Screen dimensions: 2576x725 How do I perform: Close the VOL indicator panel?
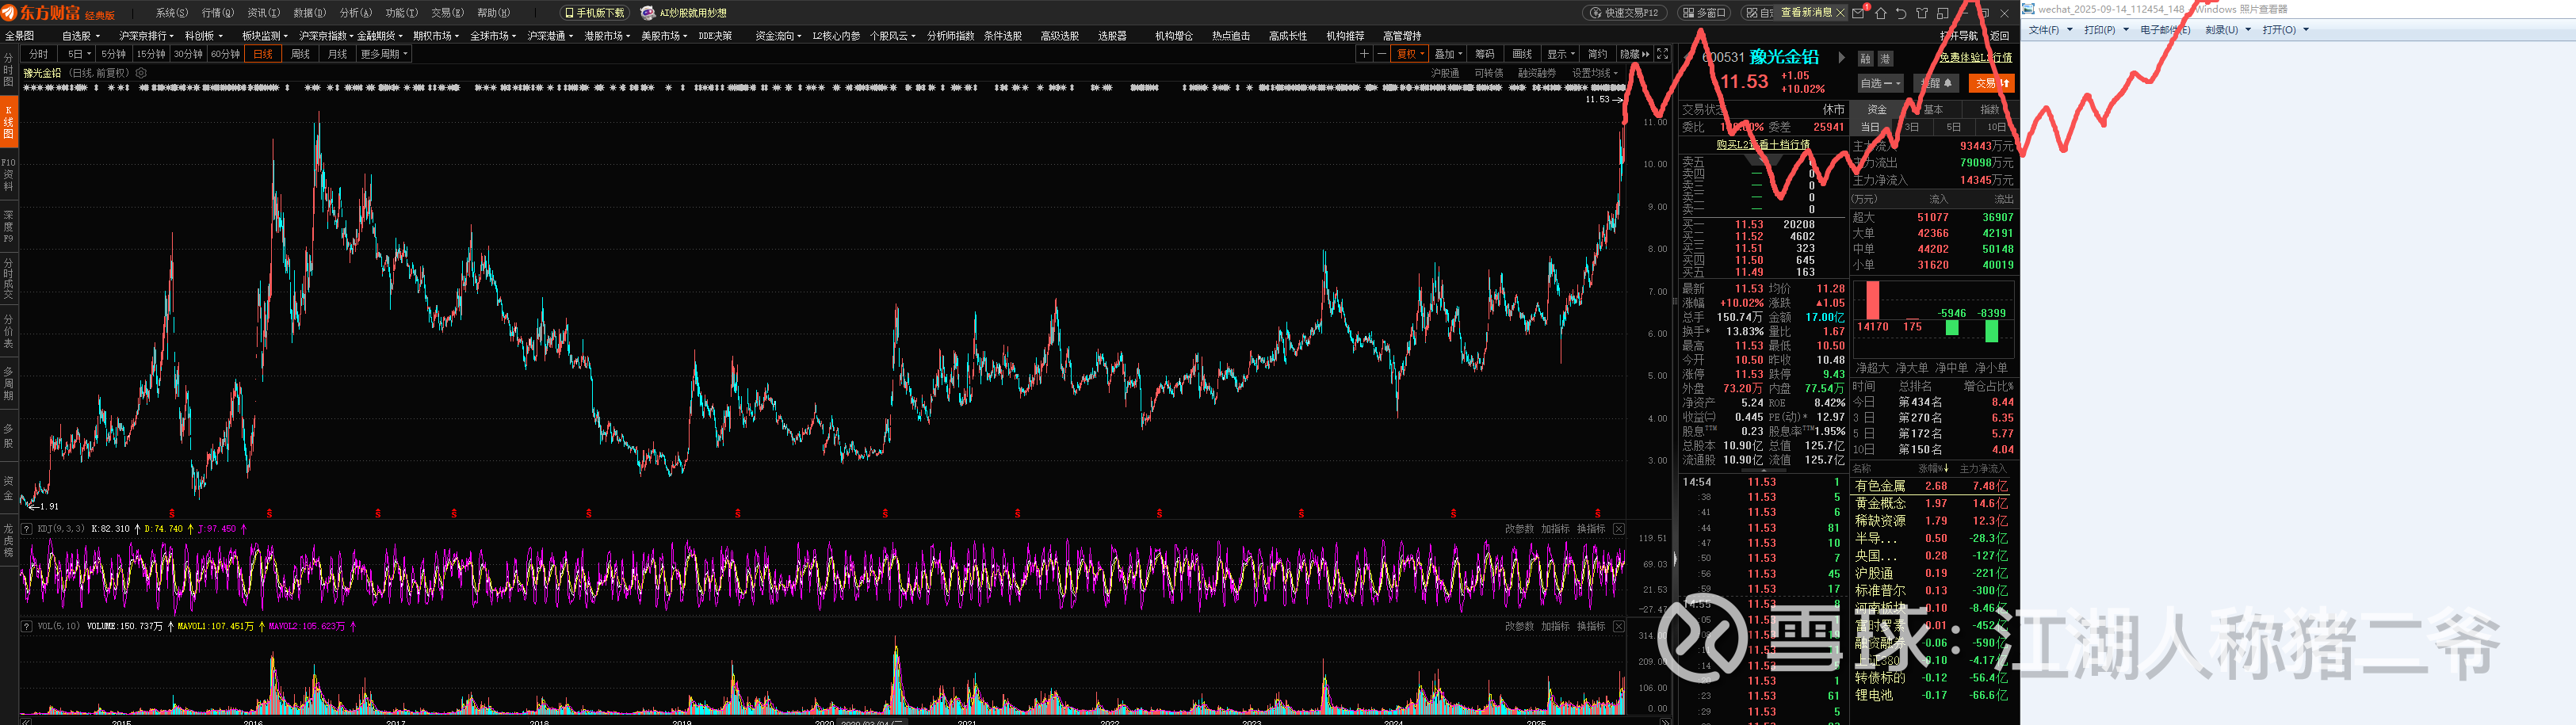[x=1618, y=626]
